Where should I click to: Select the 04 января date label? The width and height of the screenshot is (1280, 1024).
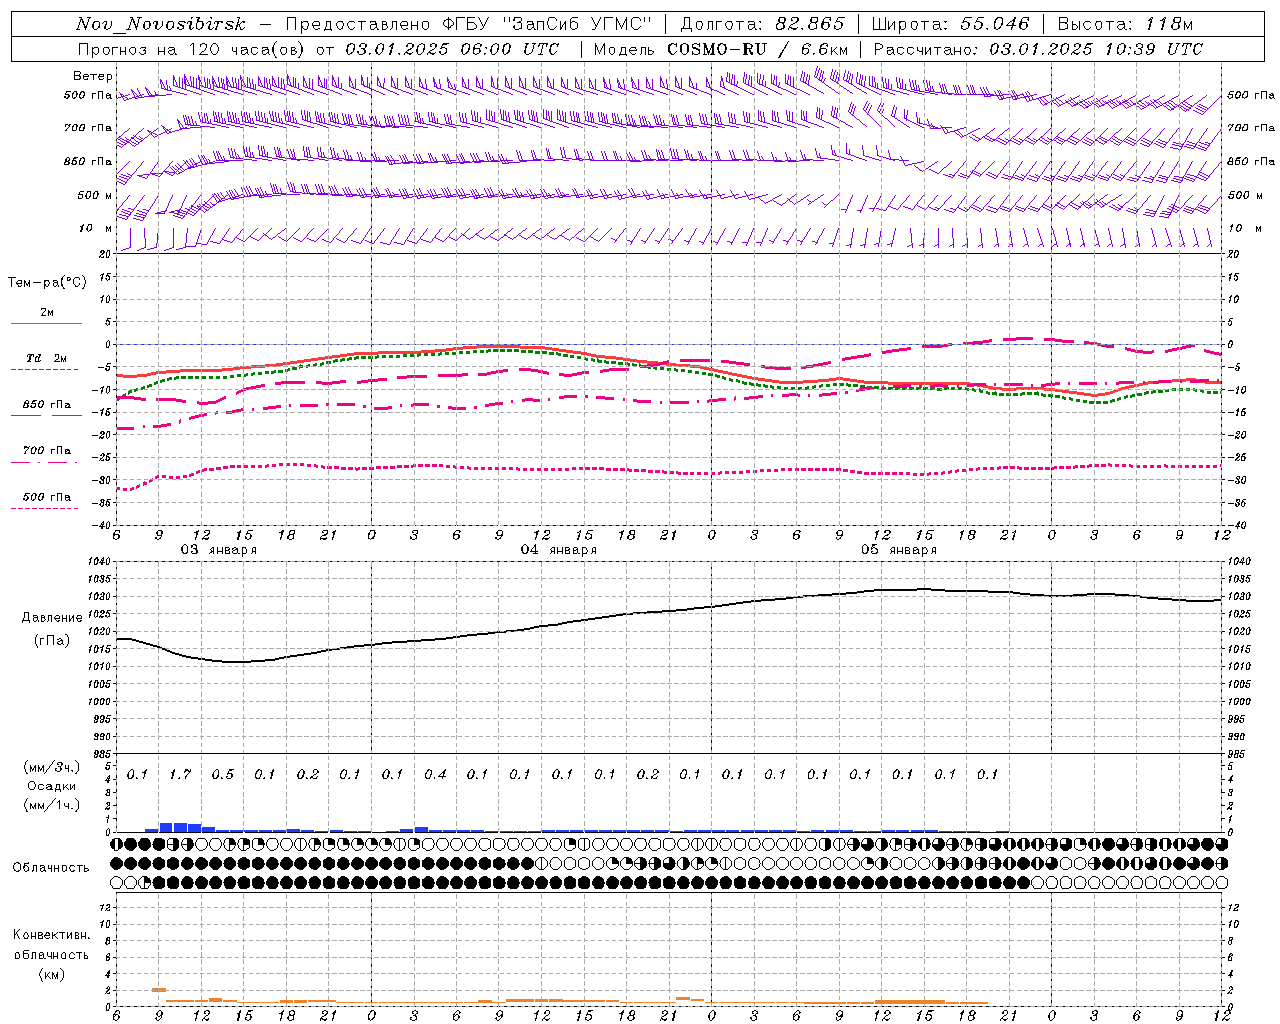click(558, 550)
